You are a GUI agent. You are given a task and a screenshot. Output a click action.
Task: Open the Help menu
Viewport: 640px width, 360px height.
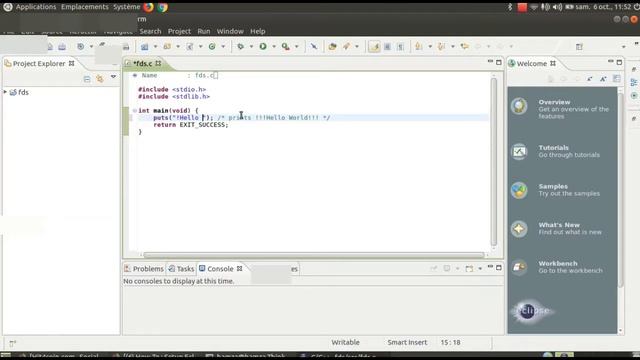[x=258, y=31]
